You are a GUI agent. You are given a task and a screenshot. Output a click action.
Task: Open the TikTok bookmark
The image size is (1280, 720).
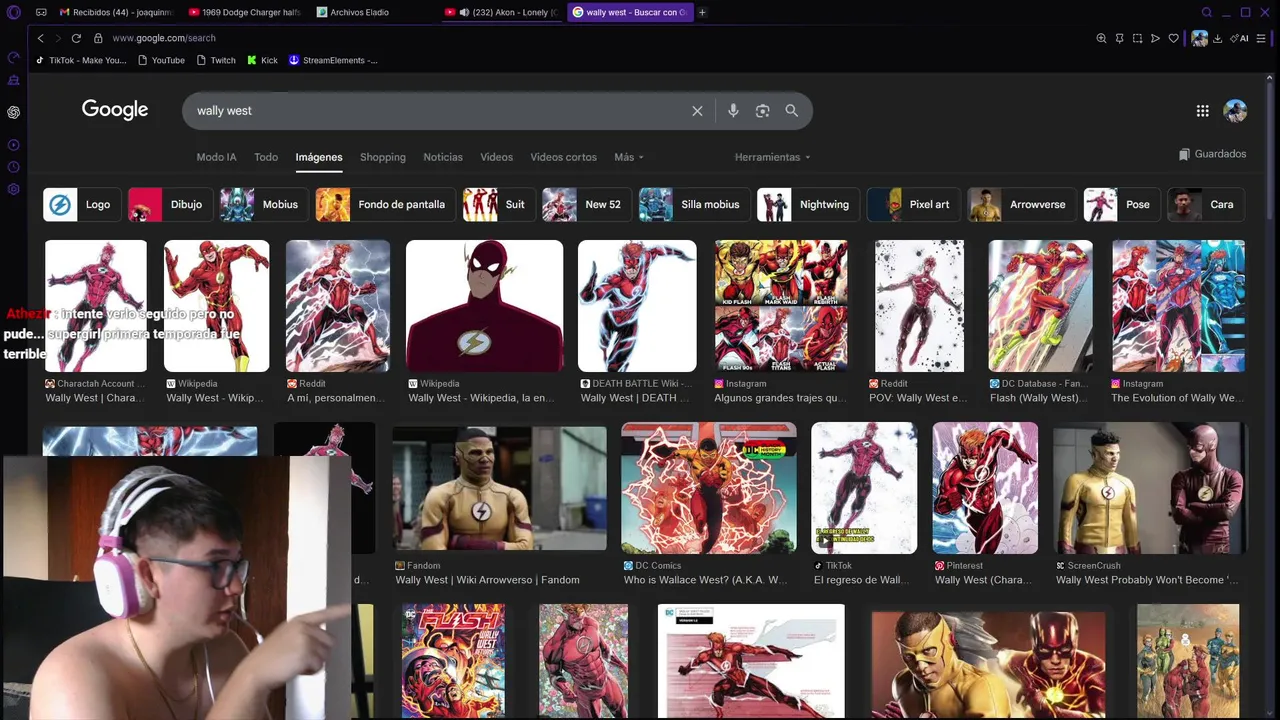coord(81,60)
